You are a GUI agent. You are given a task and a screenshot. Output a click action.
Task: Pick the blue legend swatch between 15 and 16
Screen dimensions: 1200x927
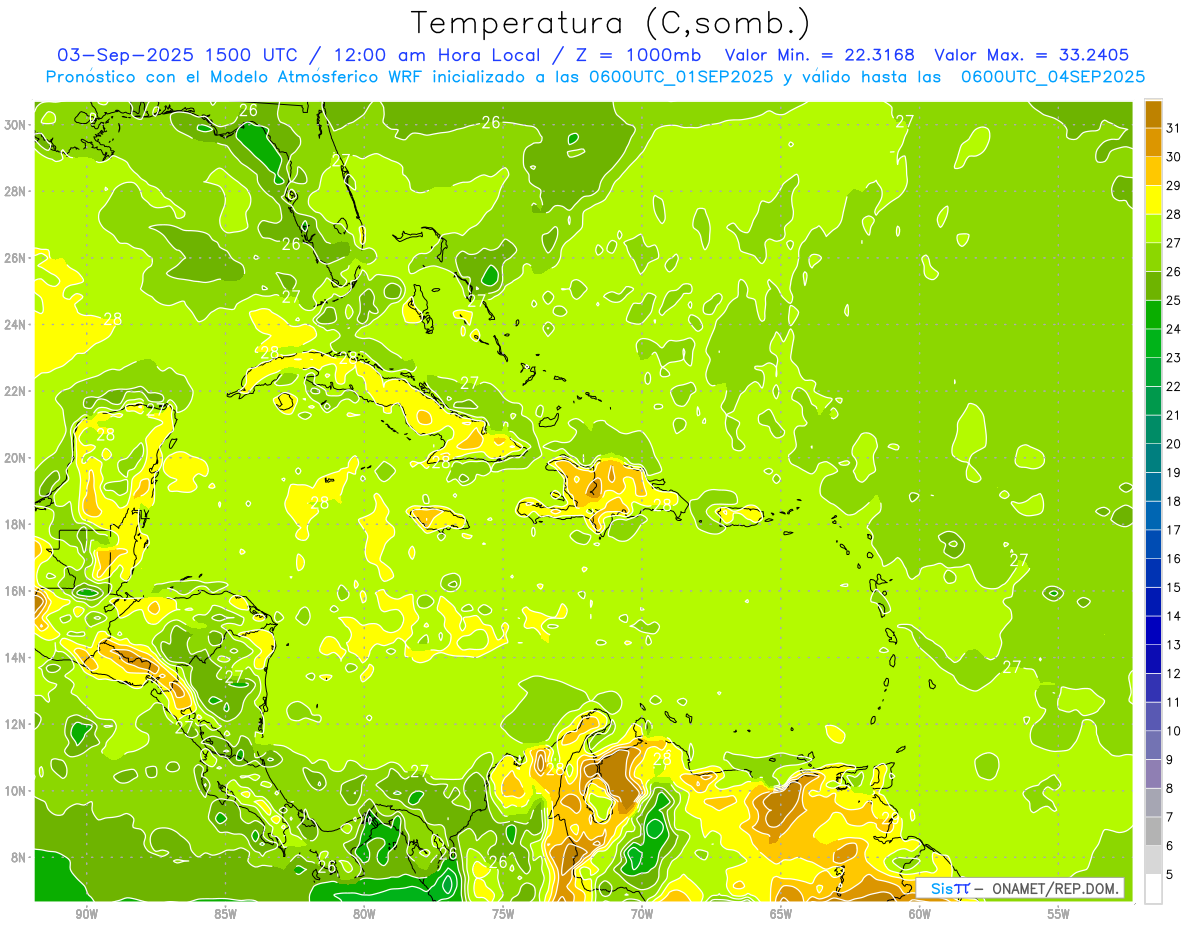coord(1153,573)
